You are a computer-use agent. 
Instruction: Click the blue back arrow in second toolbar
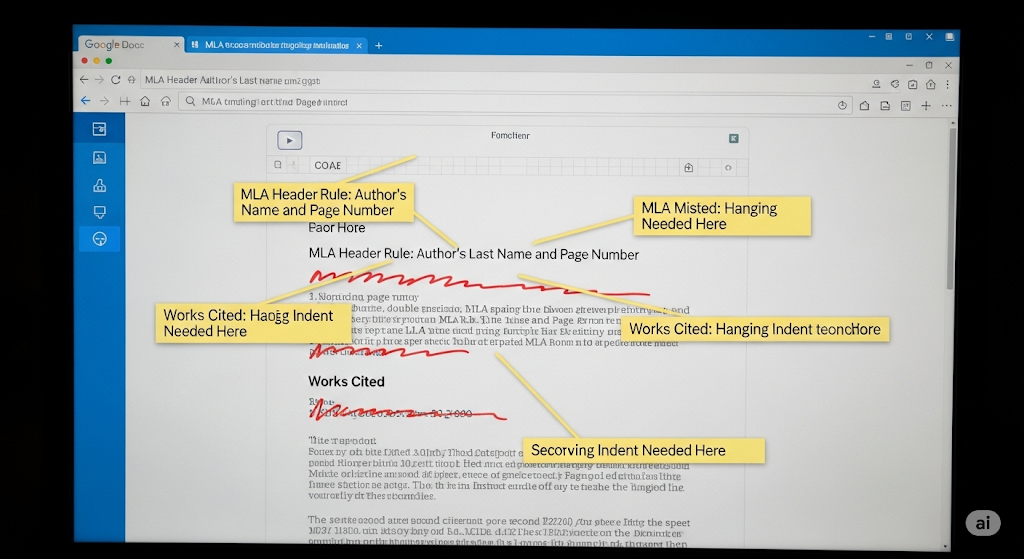click(85, 101)
